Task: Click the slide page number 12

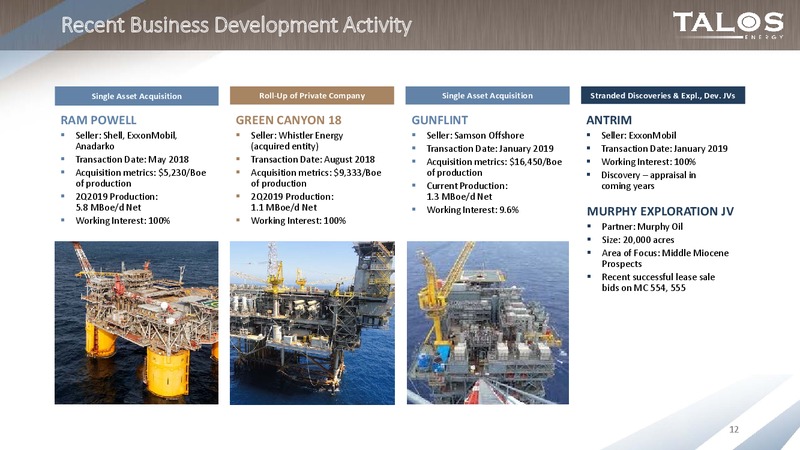Action: tap(734, 430)
